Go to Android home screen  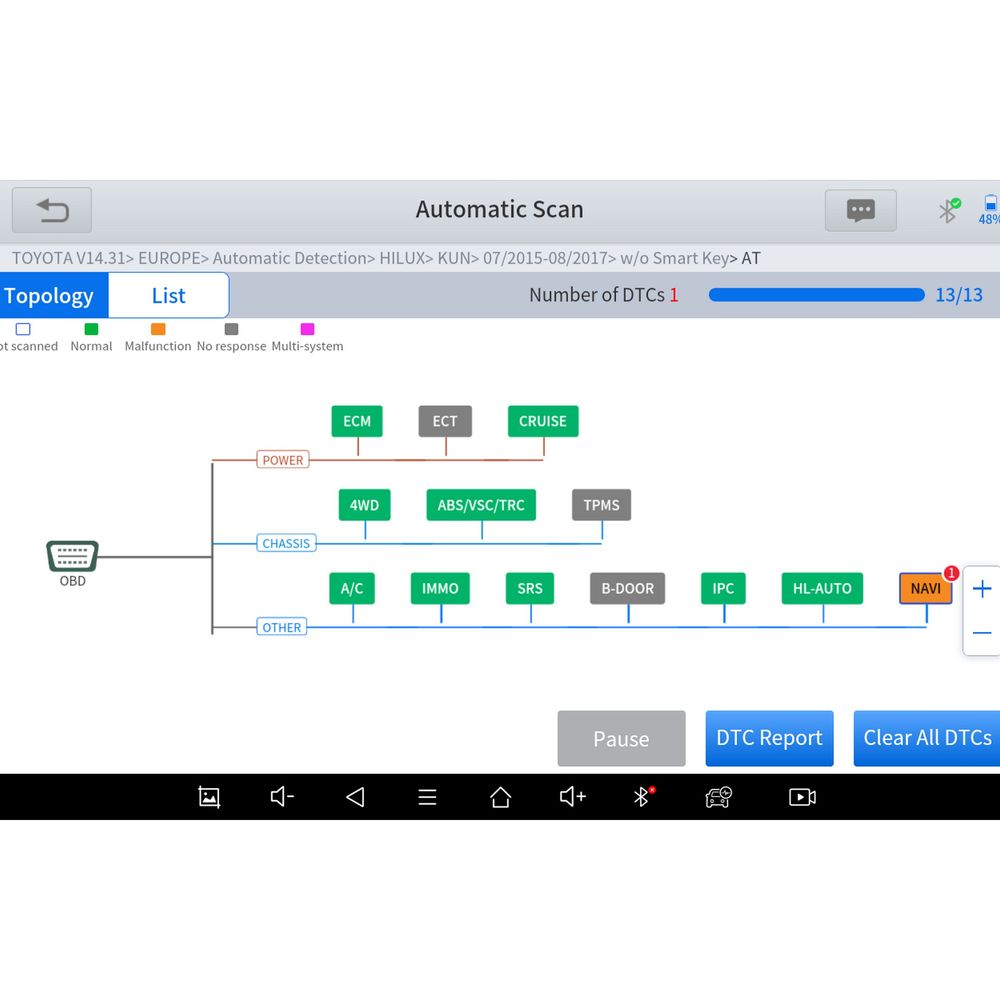click(500, 797)
